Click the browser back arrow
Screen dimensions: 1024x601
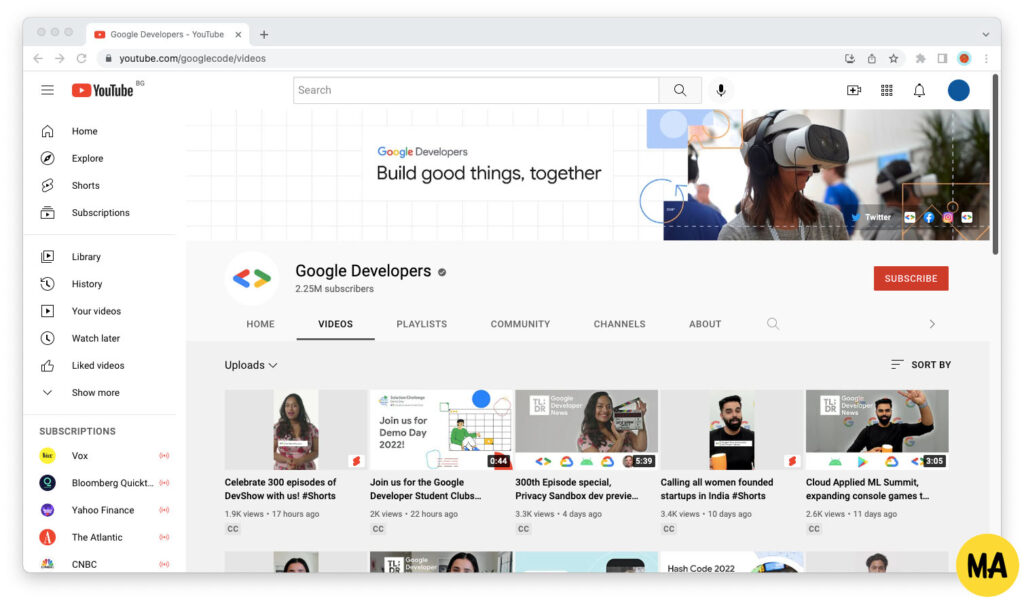coord(38,59)
